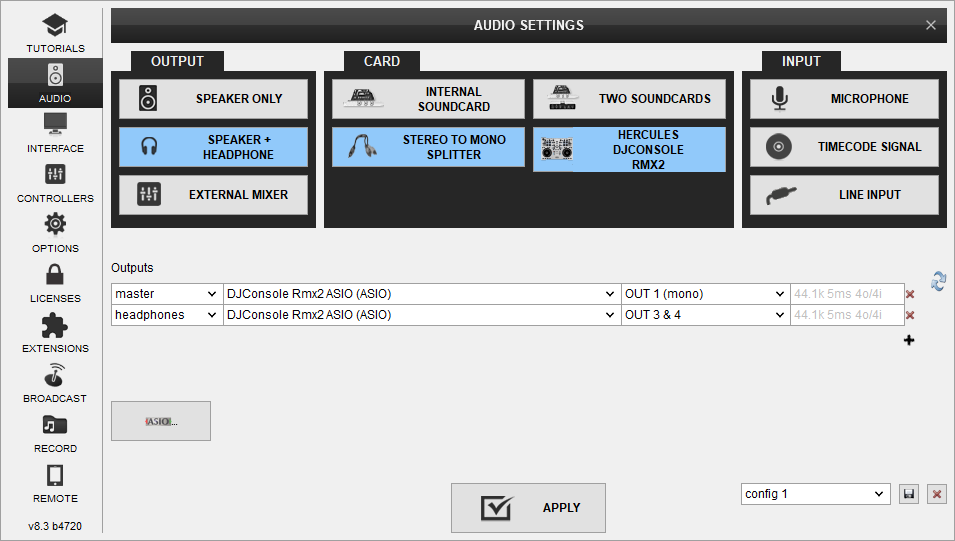Screen dimensions: 955x541
Task: Open the OUT 1 (mono) channel dropdown
Action: tap(706, 294)
